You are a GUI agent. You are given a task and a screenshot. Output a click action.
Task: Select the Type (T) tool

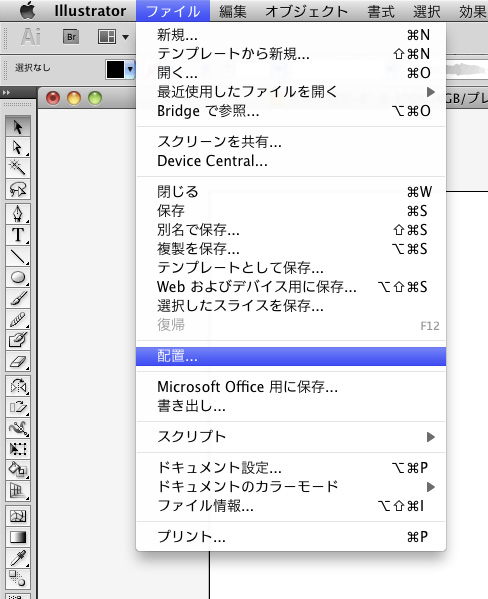tap(18, 235)
